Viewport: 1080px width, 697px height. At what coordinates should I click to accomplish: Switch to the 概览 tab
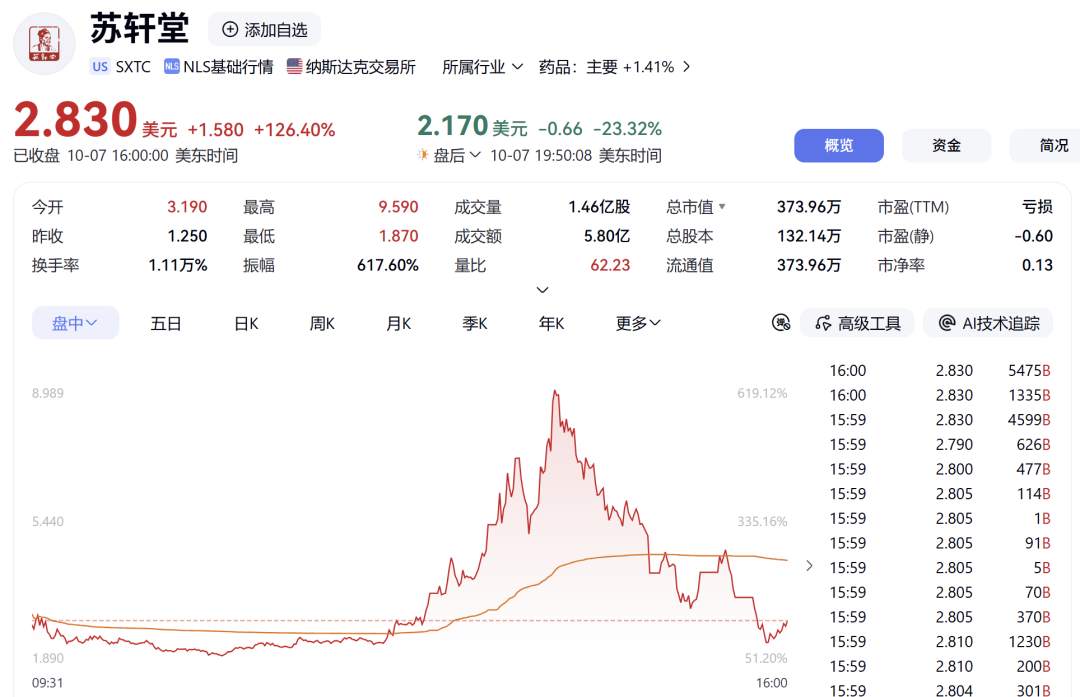point(838,145)
